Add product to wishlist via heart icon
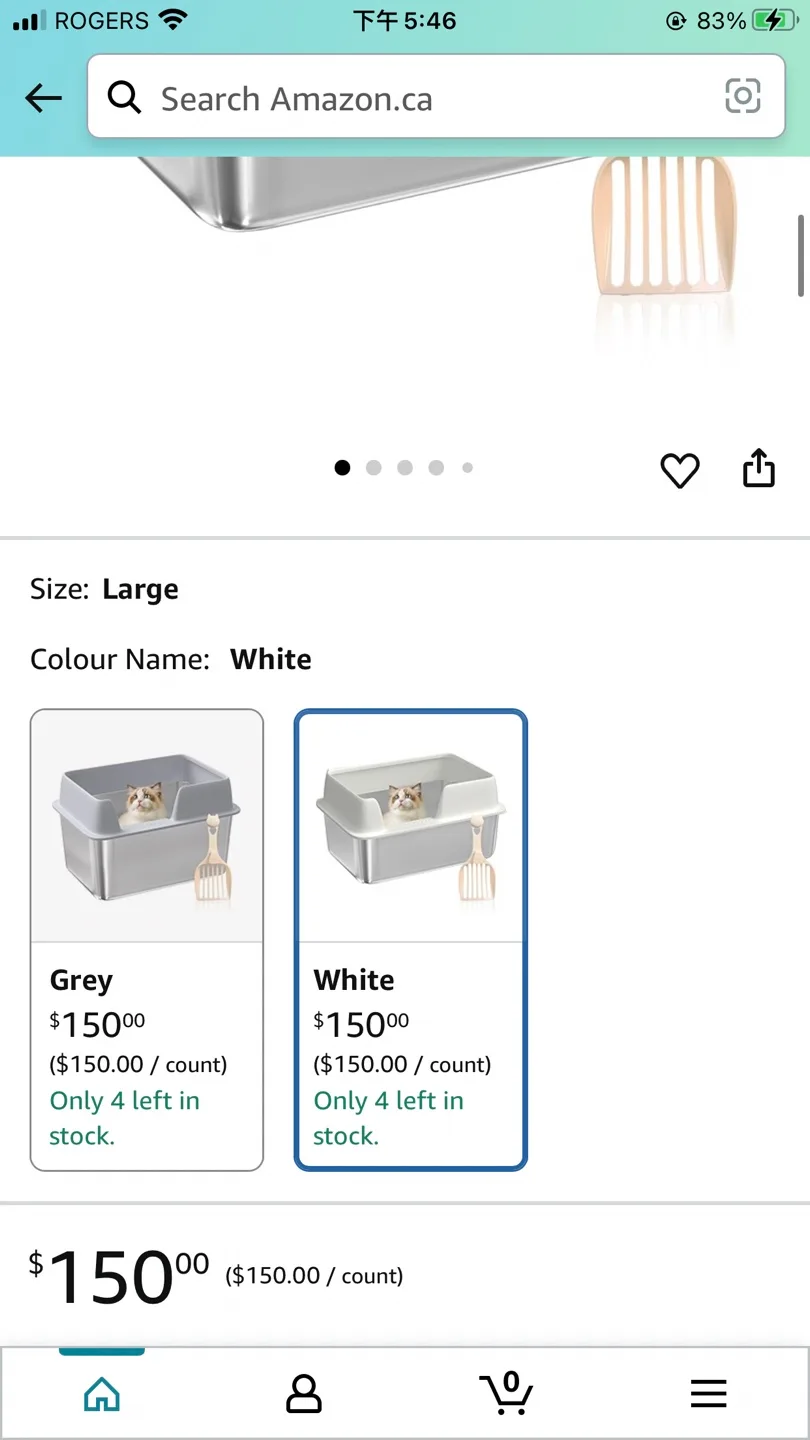Screen dimensions: 810x1440 click(680, 470)
